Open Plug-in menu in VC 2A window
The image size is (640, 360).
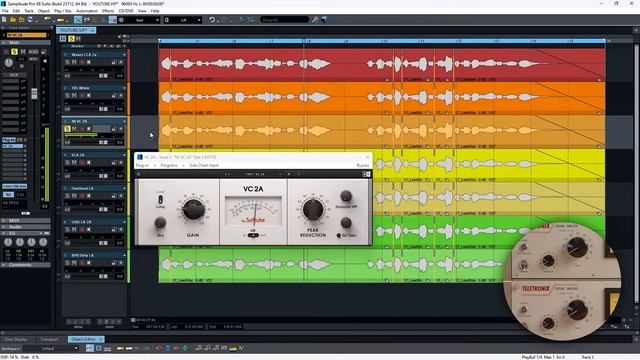142,165
